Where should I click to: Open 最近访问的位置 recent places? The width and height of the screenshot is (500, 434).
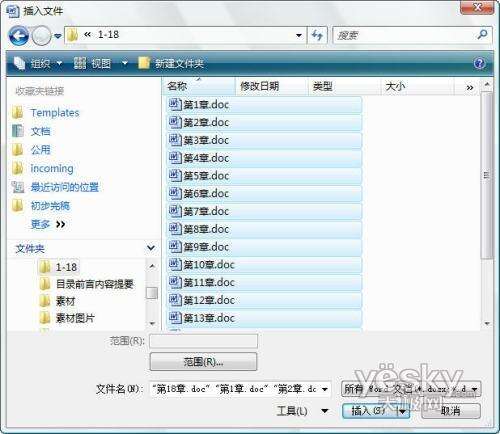pos(65,187)
